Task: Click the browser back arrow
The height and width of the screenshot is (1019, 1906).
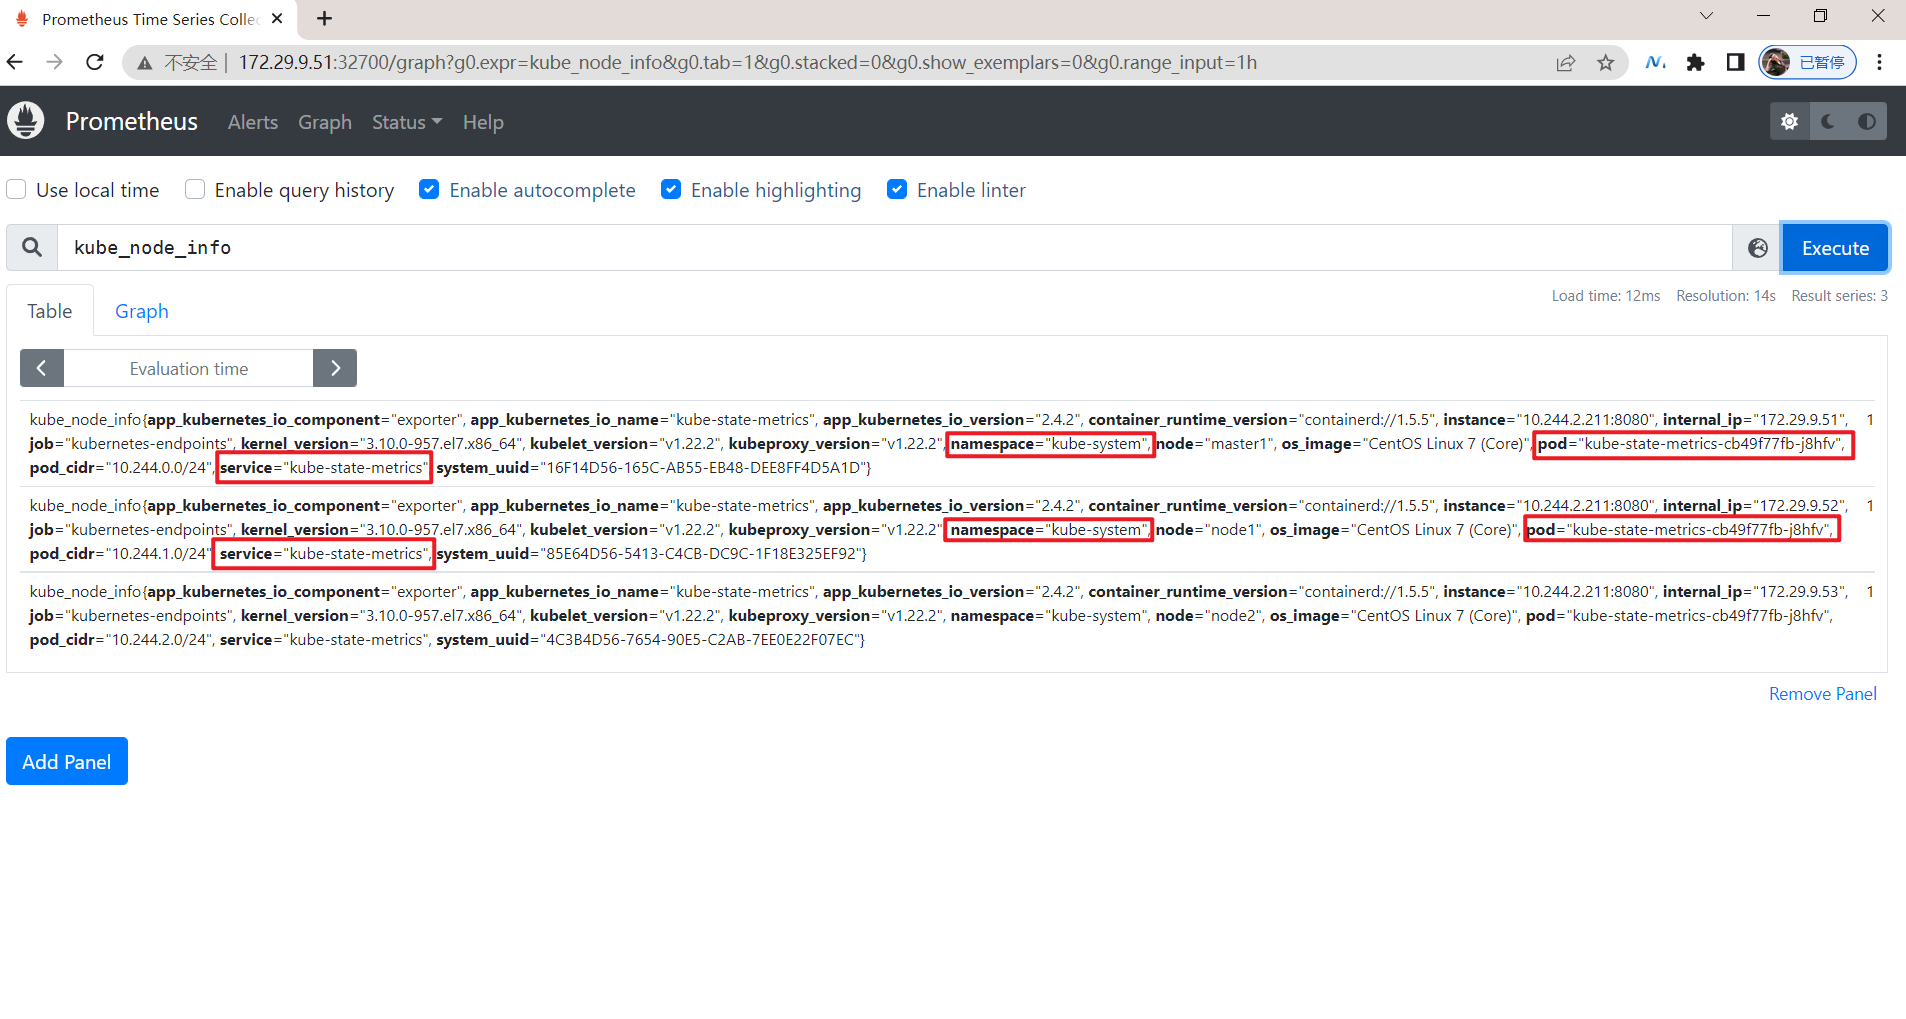Action: click(x=15, y=62)
